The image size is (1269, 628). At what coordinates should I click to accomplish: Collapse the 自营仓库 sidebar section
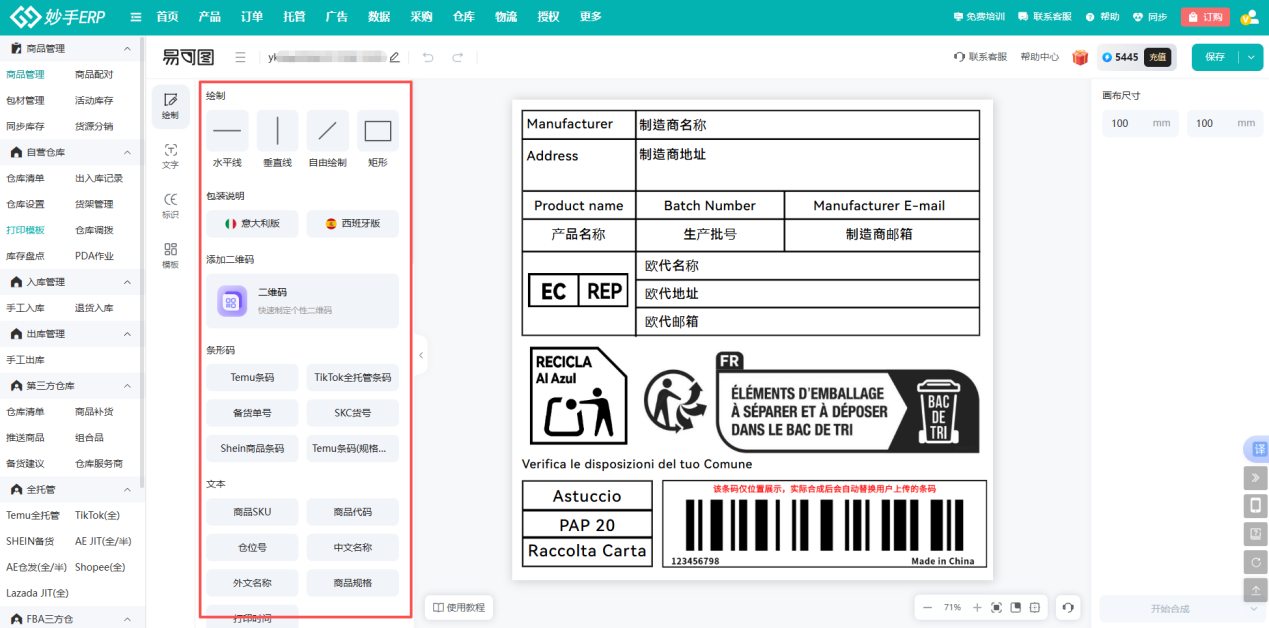pyautogui.click(x=127, y=152)
